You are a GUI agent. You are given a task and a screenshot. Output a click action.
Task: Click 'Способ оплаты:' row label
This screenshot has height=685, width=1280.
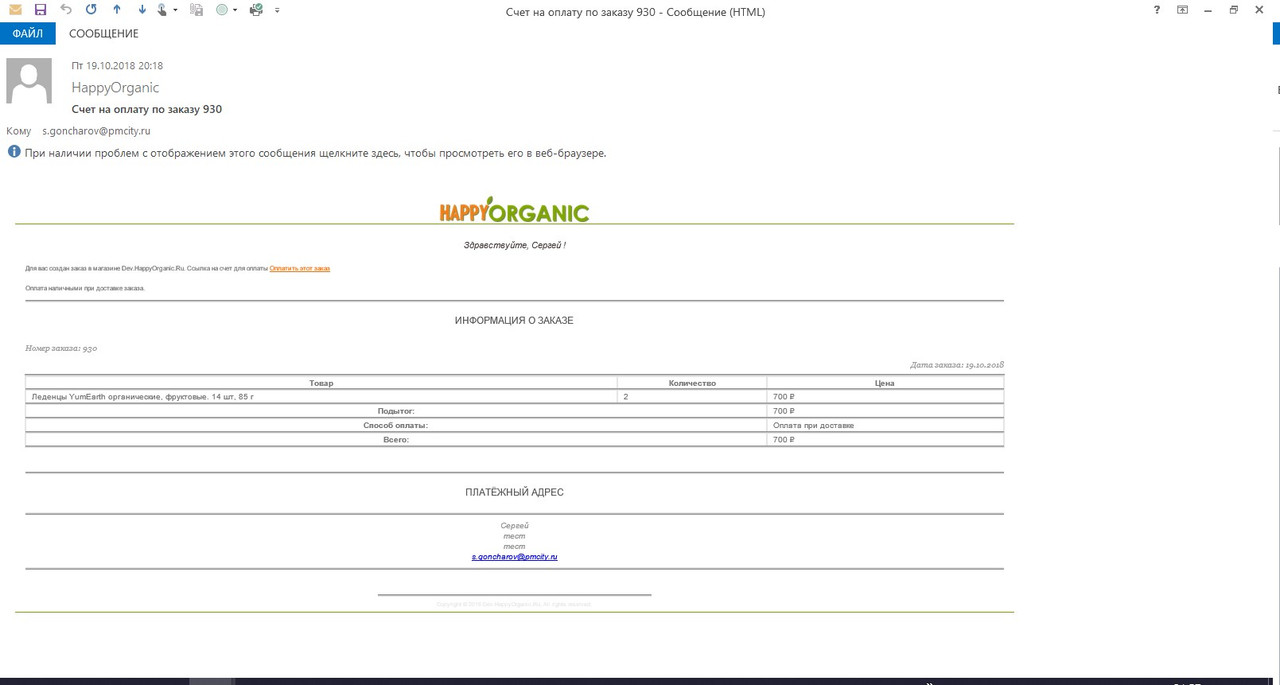[395, 425]
